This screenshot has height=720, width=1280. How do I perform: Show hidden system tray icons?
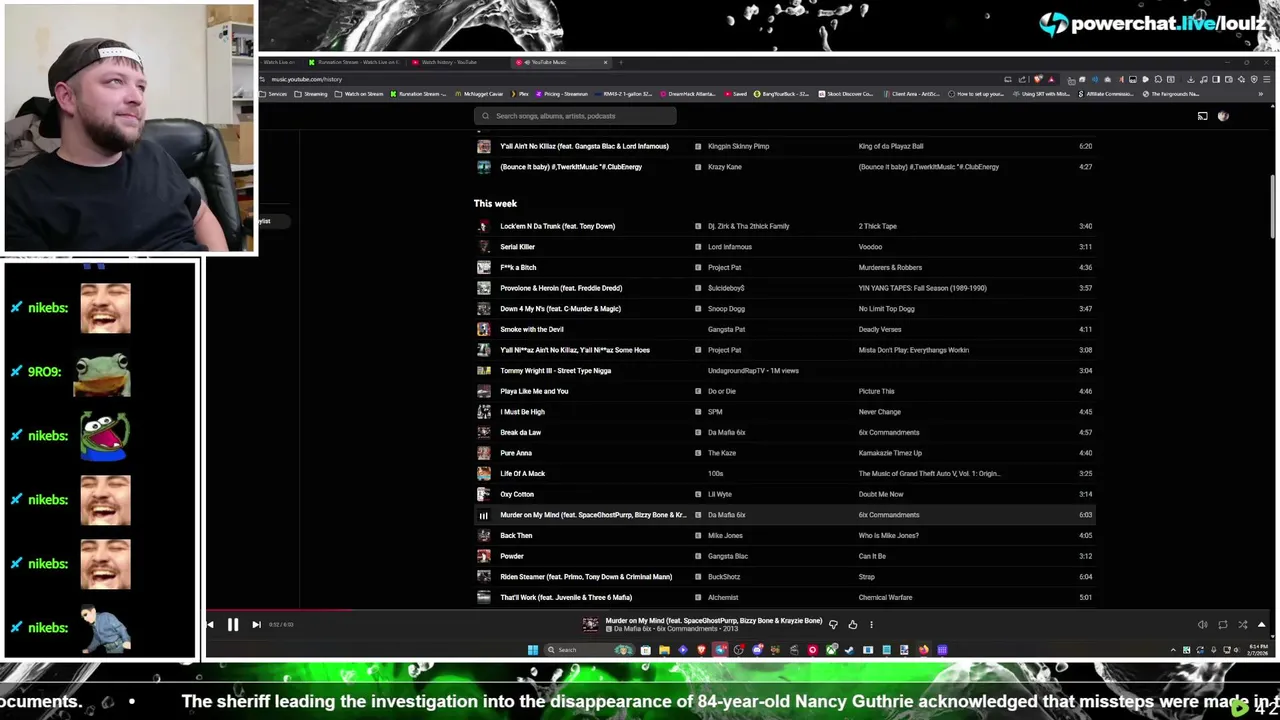1173,650
